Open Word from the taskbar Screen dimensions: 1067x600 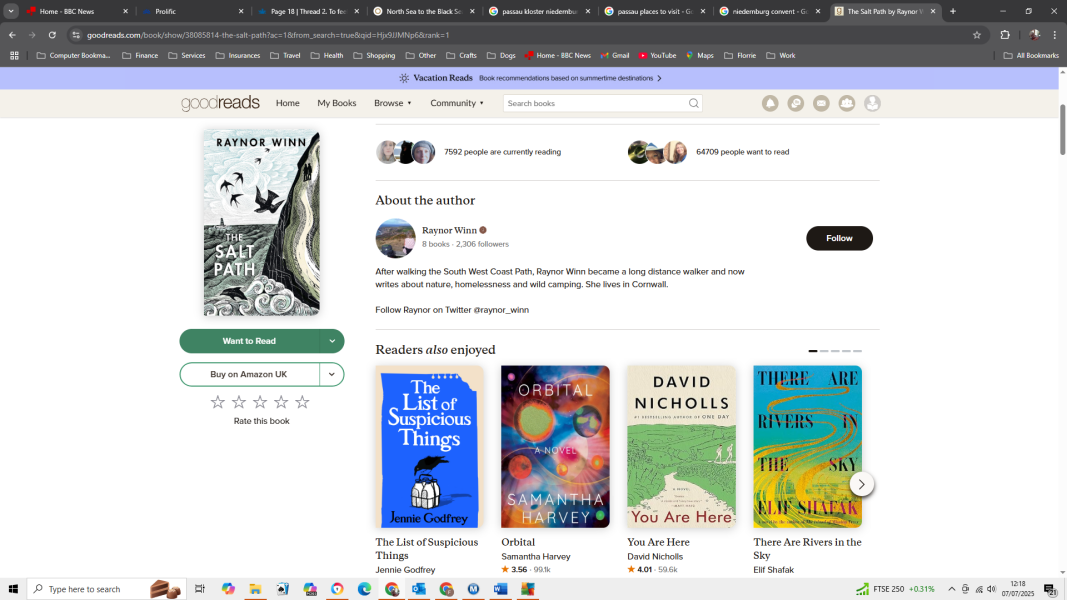(x=500, y=589)
